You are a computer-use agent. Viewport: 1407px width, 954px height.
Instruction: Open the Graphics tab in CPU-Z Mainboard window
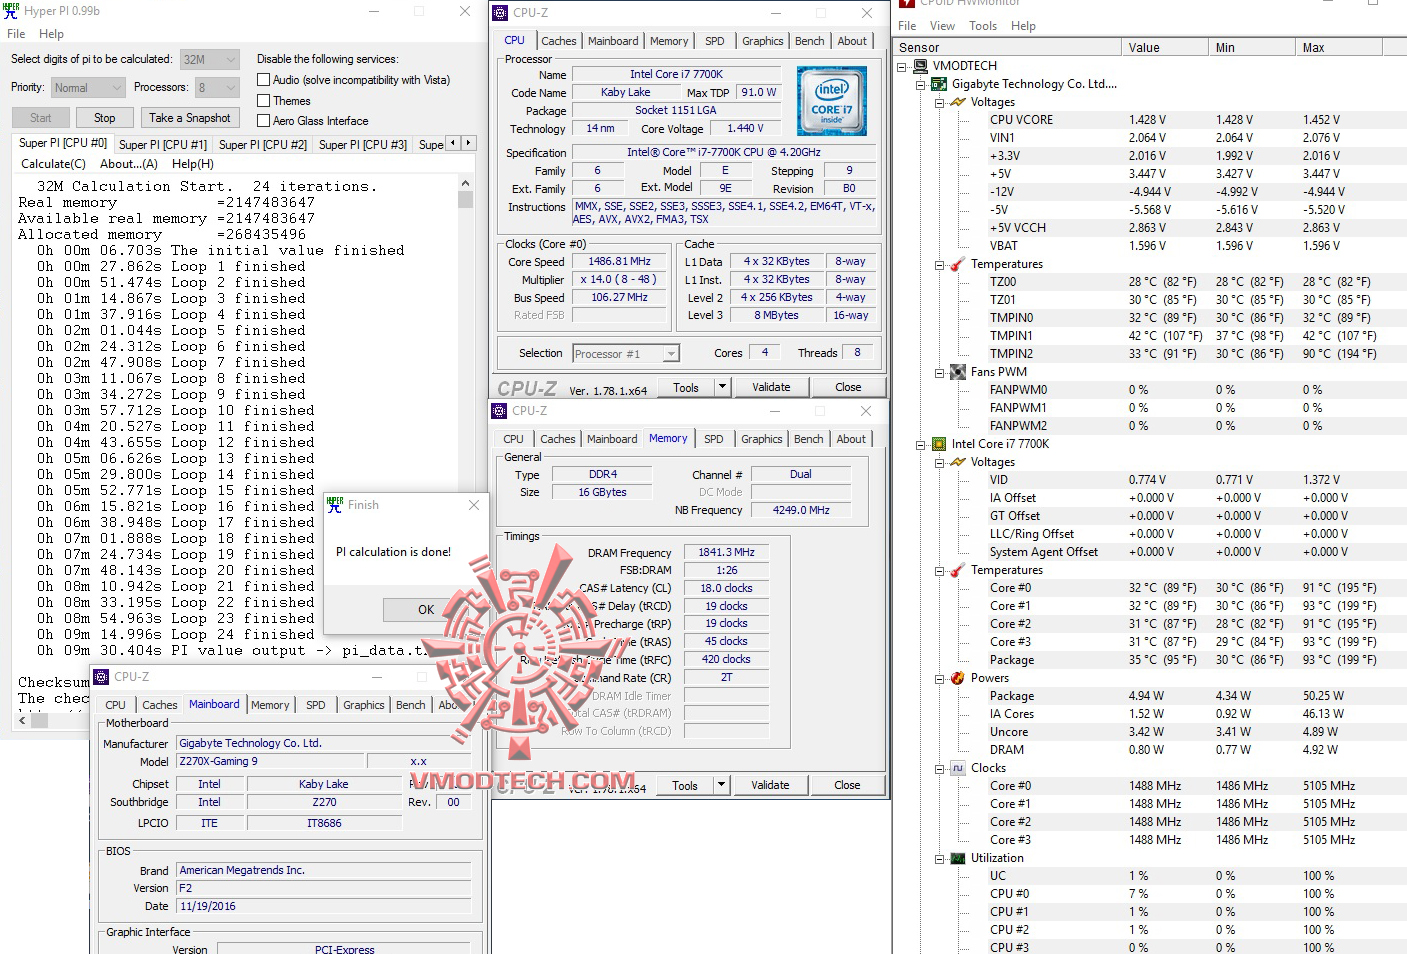pos(364,705)
